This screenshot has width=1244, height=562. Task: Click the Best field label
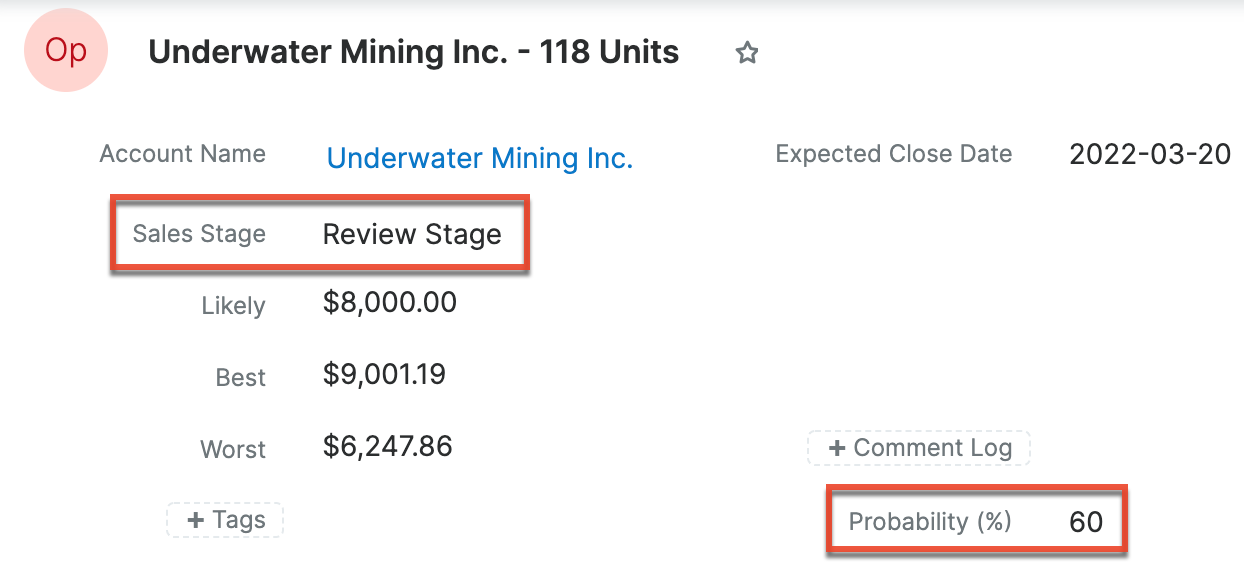pos(241,378)
